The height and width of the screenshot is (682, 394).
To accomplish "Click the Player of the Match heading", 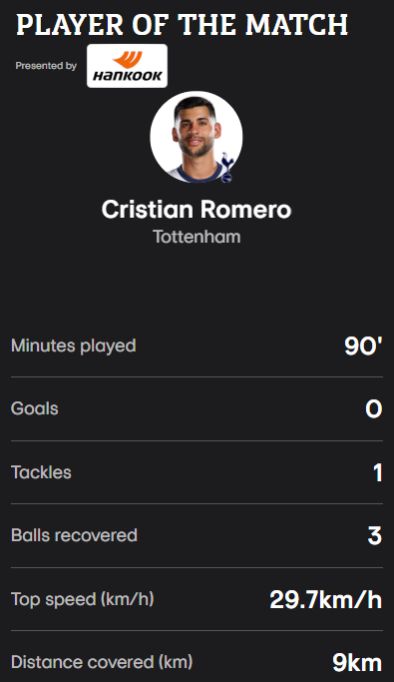I will [x=182, y=25].
